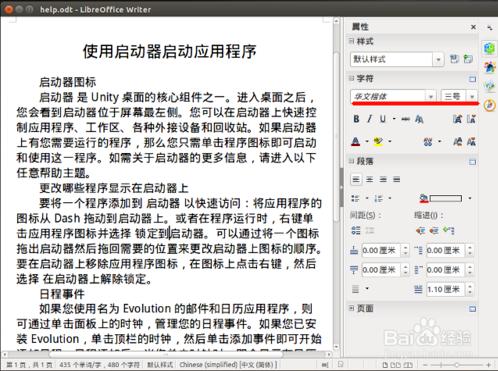
Task: Open the font color dropdown arrow
Action: pos(367,142)
